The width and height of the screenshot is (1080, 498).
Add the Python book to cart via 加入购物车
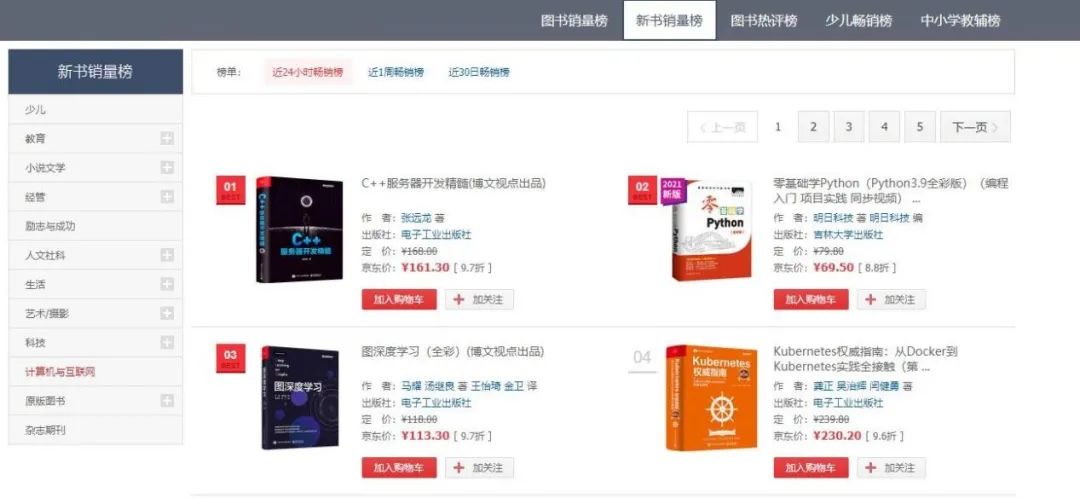click(811, 300)
